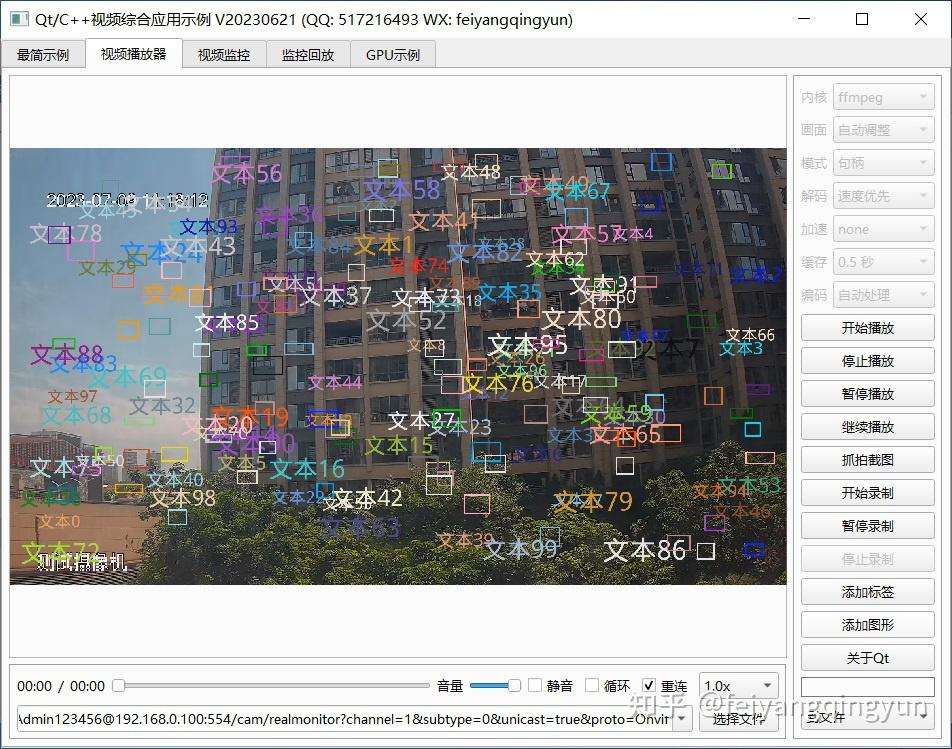The width and height of the screenshot is (952, 749).
Task: Switch to the 最简示例 tab
Action: click(x=43, y=55)
